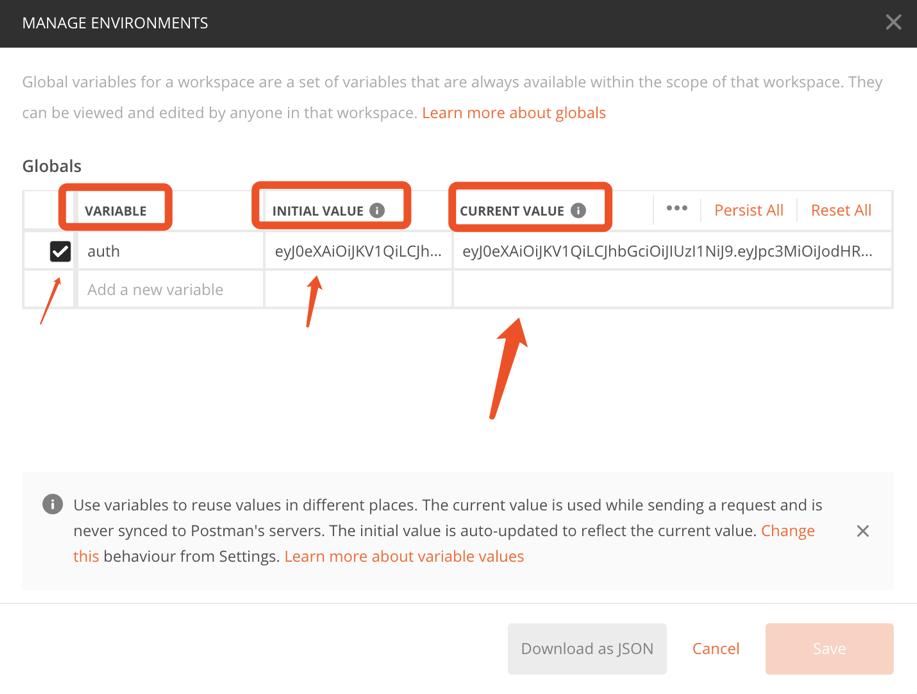Click Persist All
This screenshot has height=694, width=917.
point(748,209)
